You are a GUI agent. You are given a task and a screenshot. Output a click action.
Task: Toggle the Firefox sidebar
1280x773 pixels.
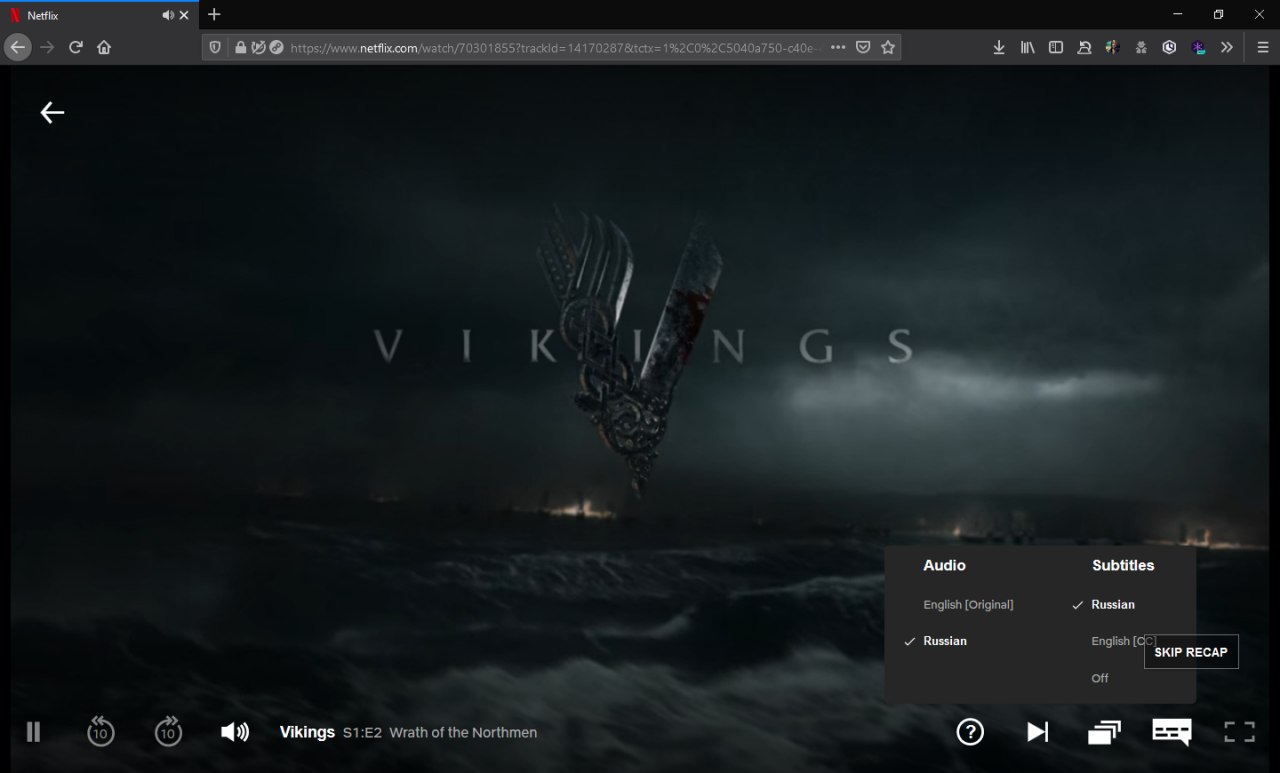[x=1055, y=47]
